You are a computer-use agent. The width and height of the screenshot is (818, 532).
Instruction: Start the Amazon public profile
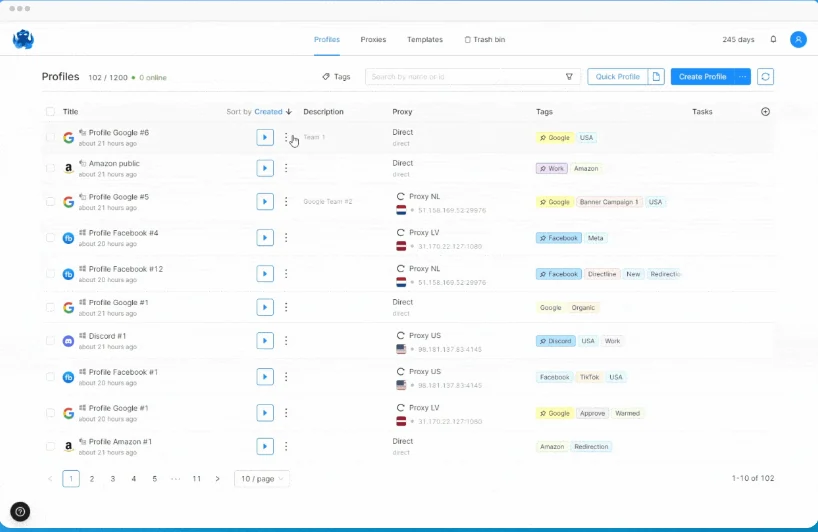(x=265, y=168)
